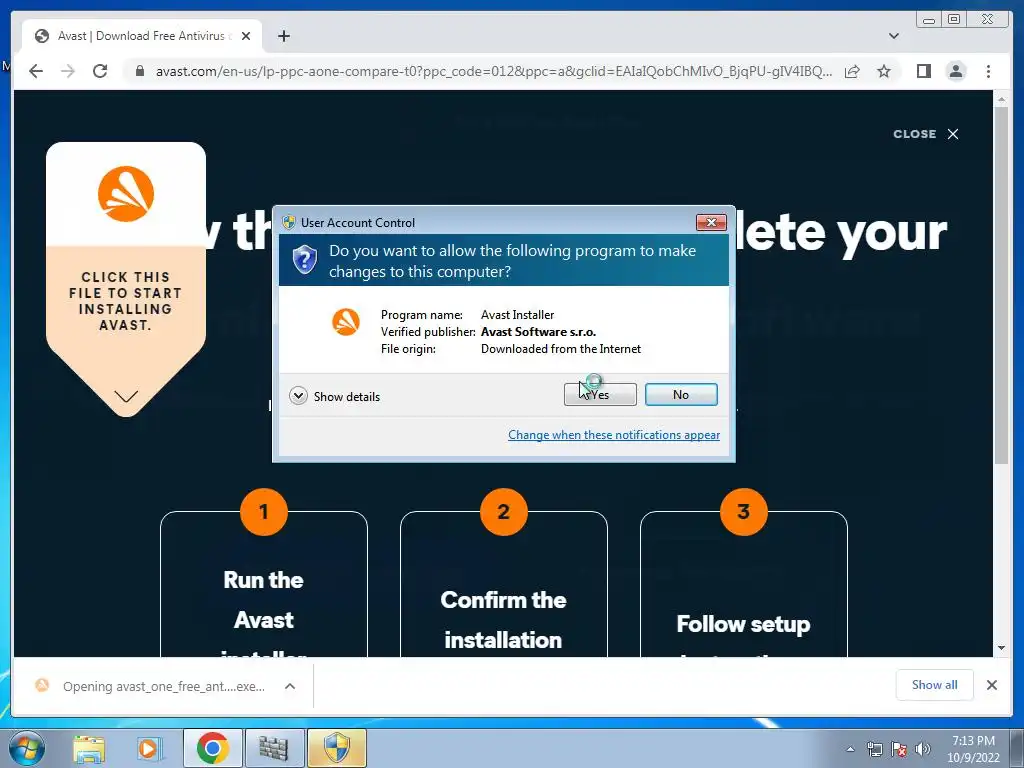
Task: Open Chrome three-dot menu
Action: click(988, 71)
